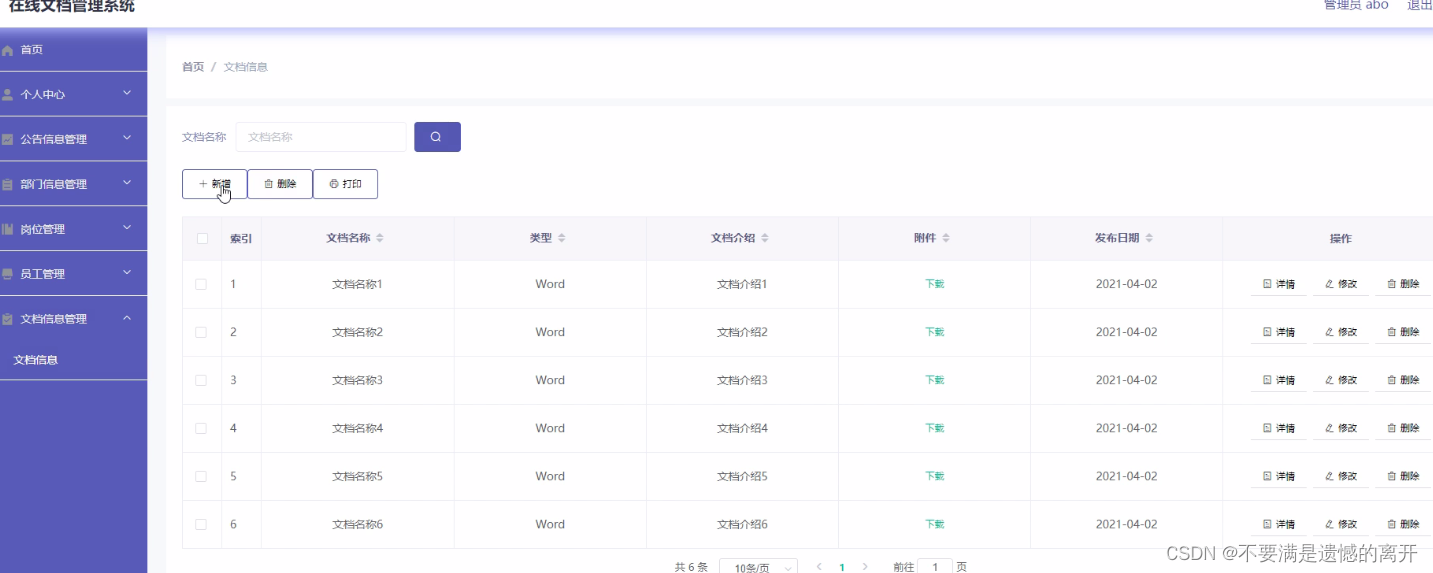1433x573 pixels.
Task: Check the box for row 文档名称1
Action: point(201,284)
